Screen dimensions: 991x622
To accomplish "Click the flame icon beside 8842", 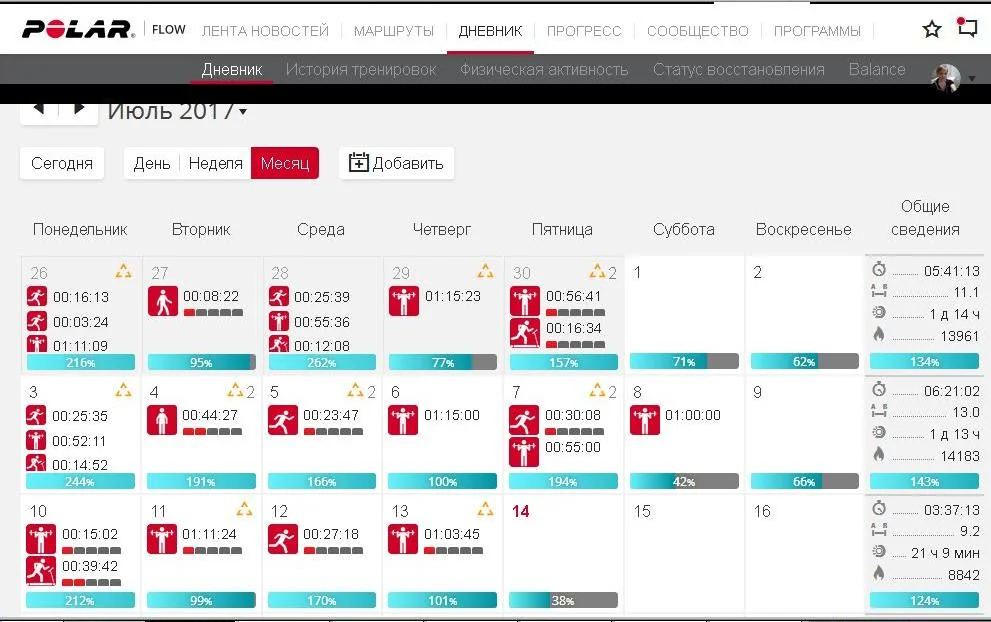I will (x=879, y=573).
